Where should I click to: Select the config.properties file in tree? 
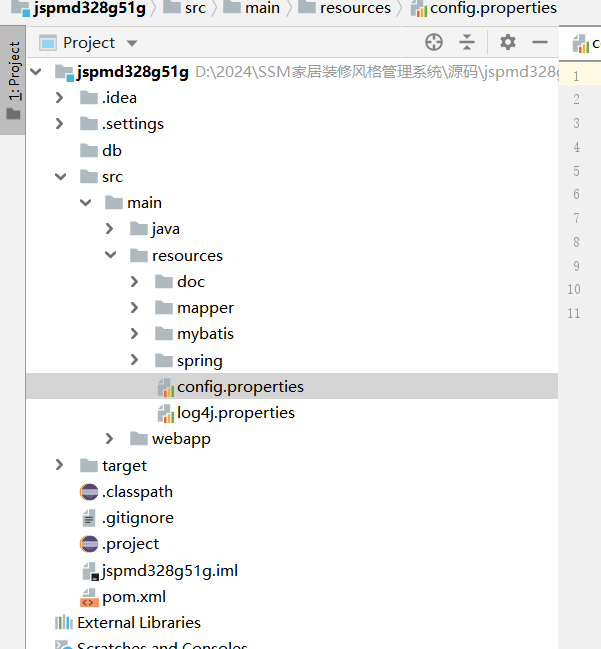coord(240,386)
